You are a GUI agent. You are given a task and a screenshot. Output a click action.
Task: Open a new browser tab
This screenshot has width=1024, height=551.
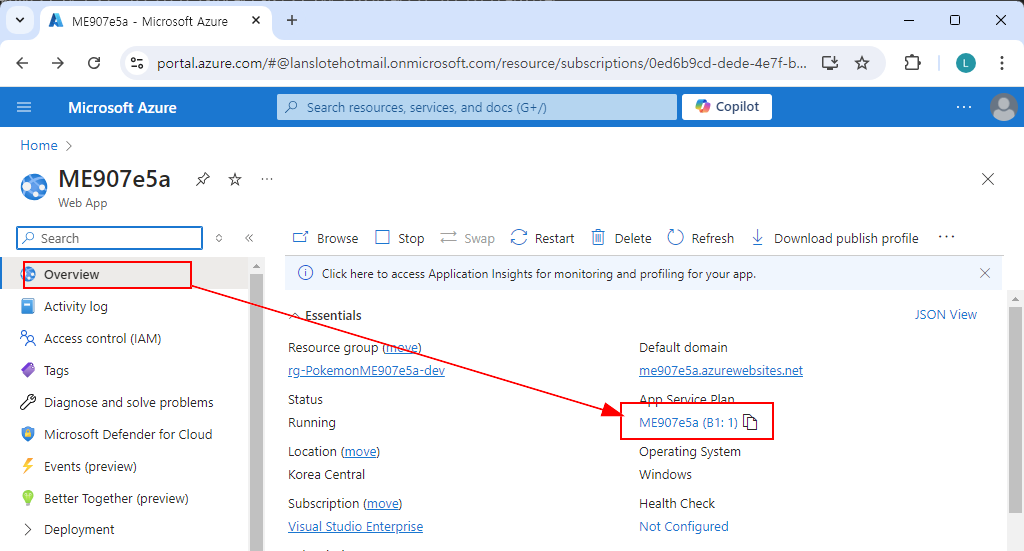click(x=292, y=20)
